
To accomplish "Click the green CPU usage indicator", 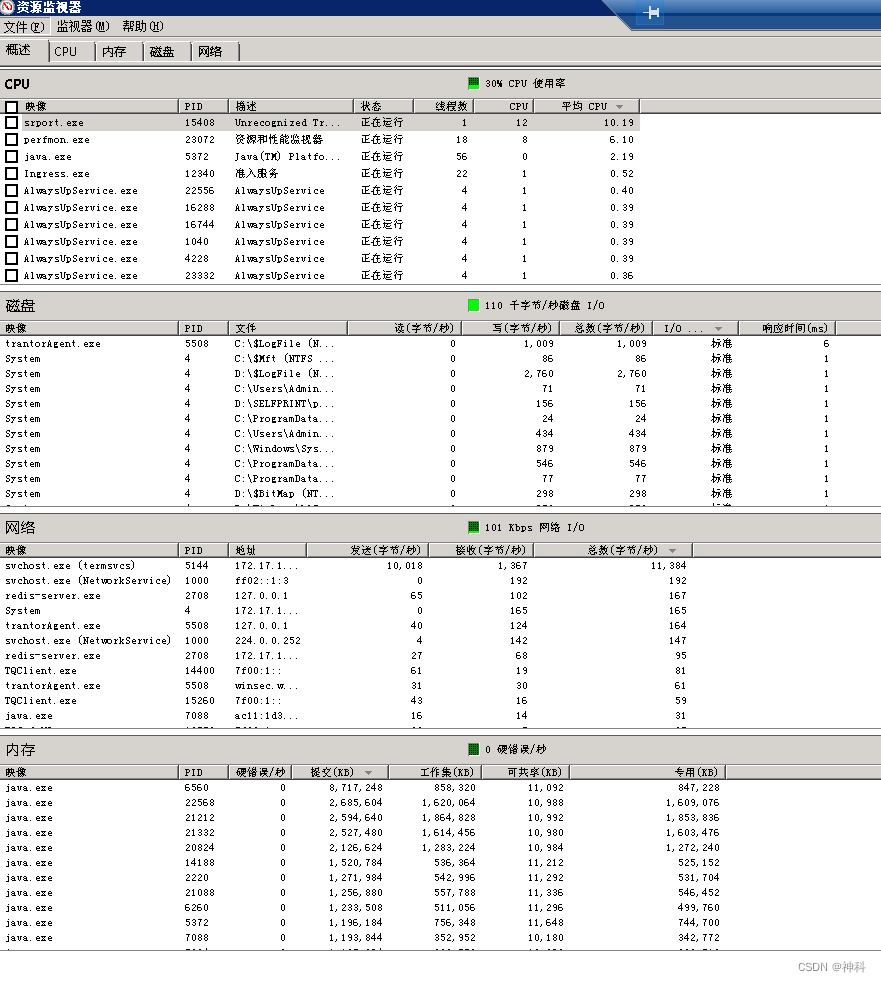I will pyautogui.click(x=473, y=83).
